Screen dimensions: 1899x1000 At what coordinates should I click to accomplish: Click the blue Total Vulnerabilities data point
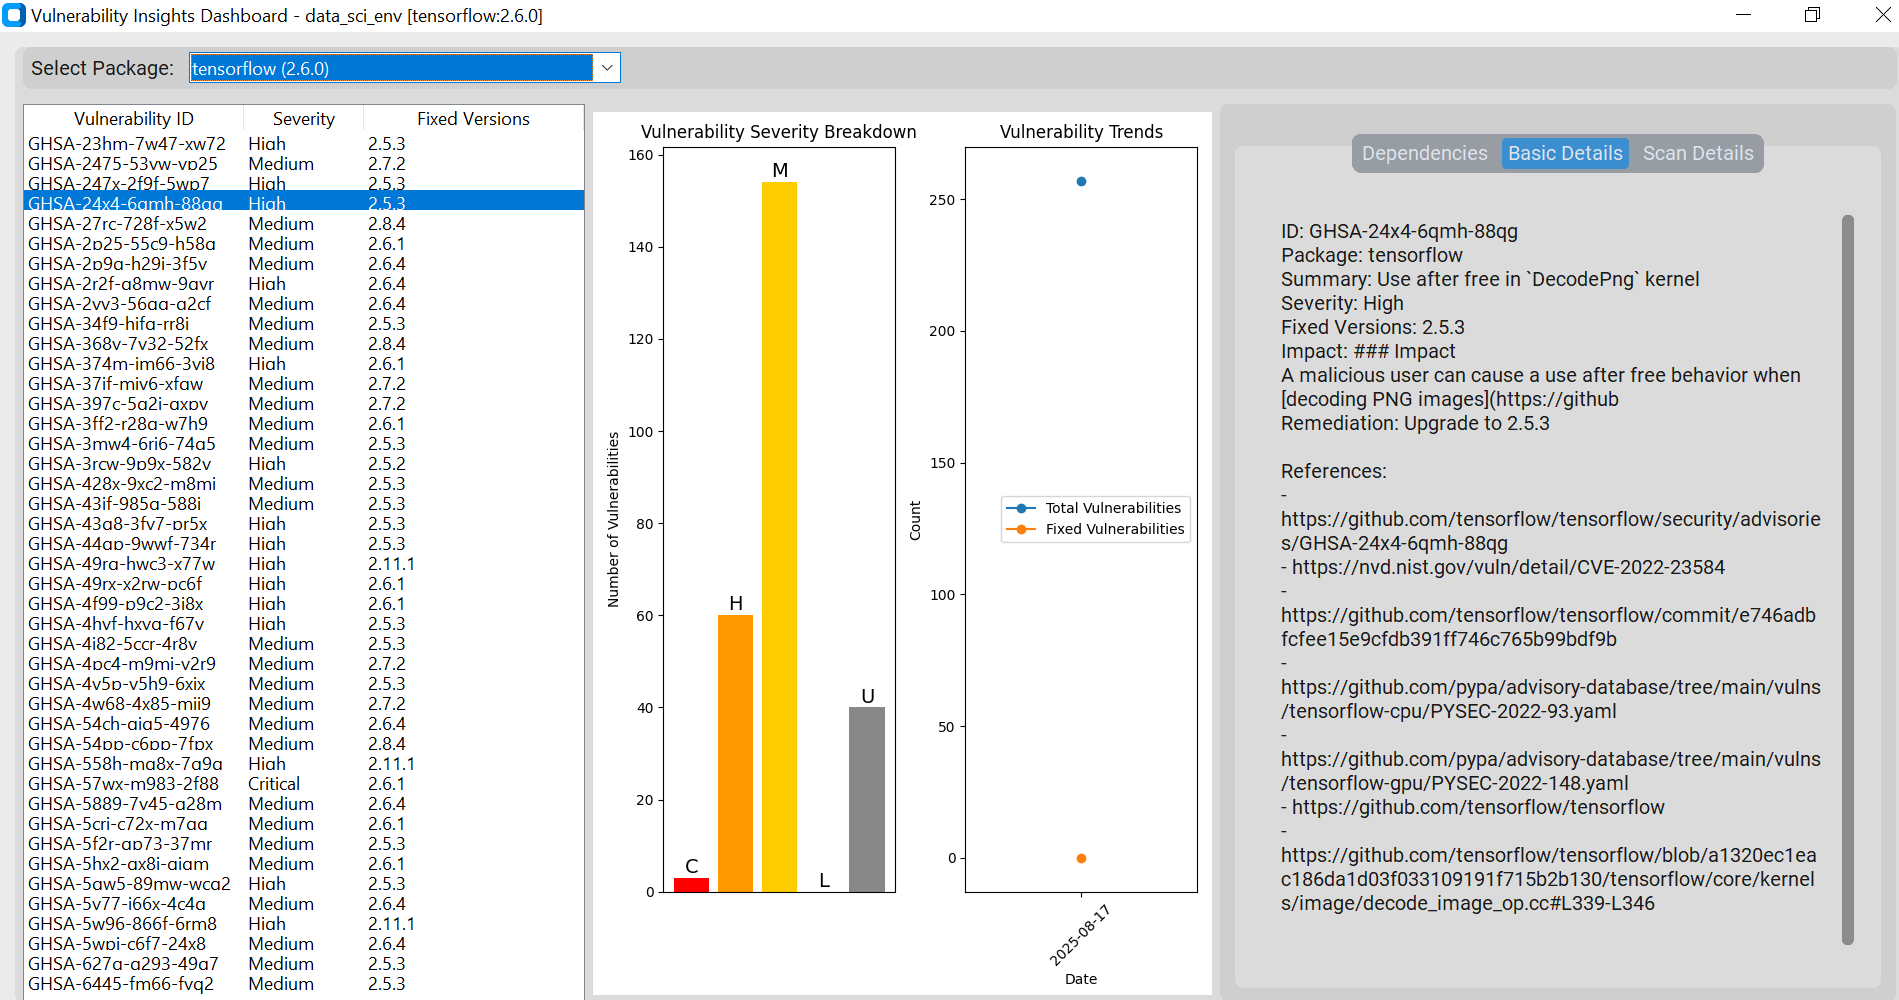1081,182
